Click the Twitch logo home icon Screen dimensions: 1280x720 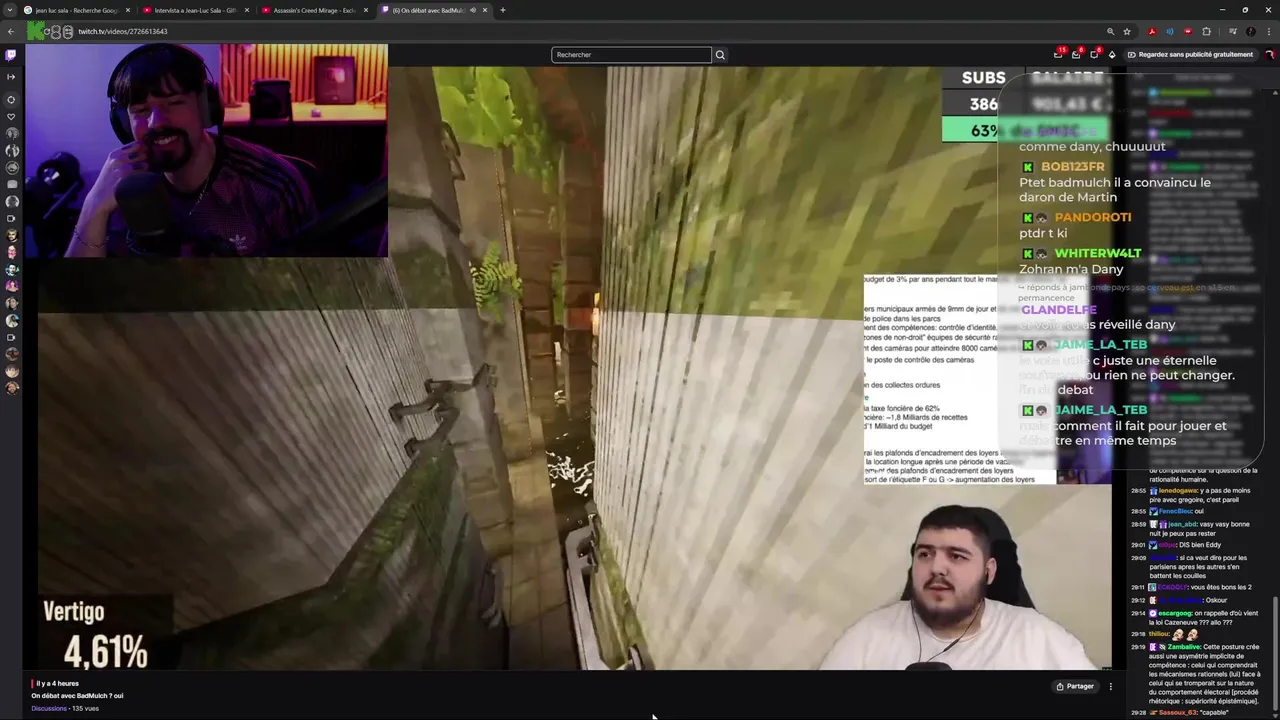coord(11,55)
